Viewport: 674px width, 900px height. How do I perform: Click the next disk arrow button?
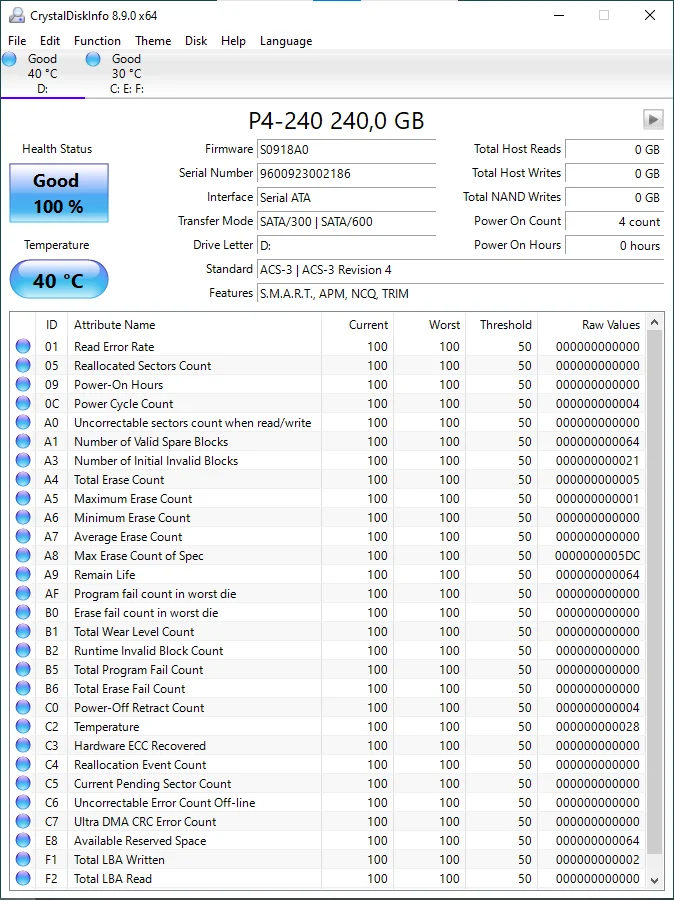tap(653, 120)
